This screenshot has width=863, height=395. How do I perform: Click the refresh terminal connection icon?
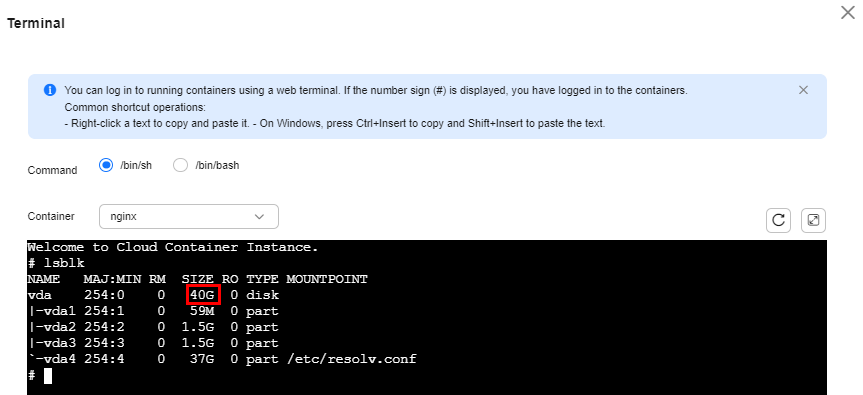(778, 221)
